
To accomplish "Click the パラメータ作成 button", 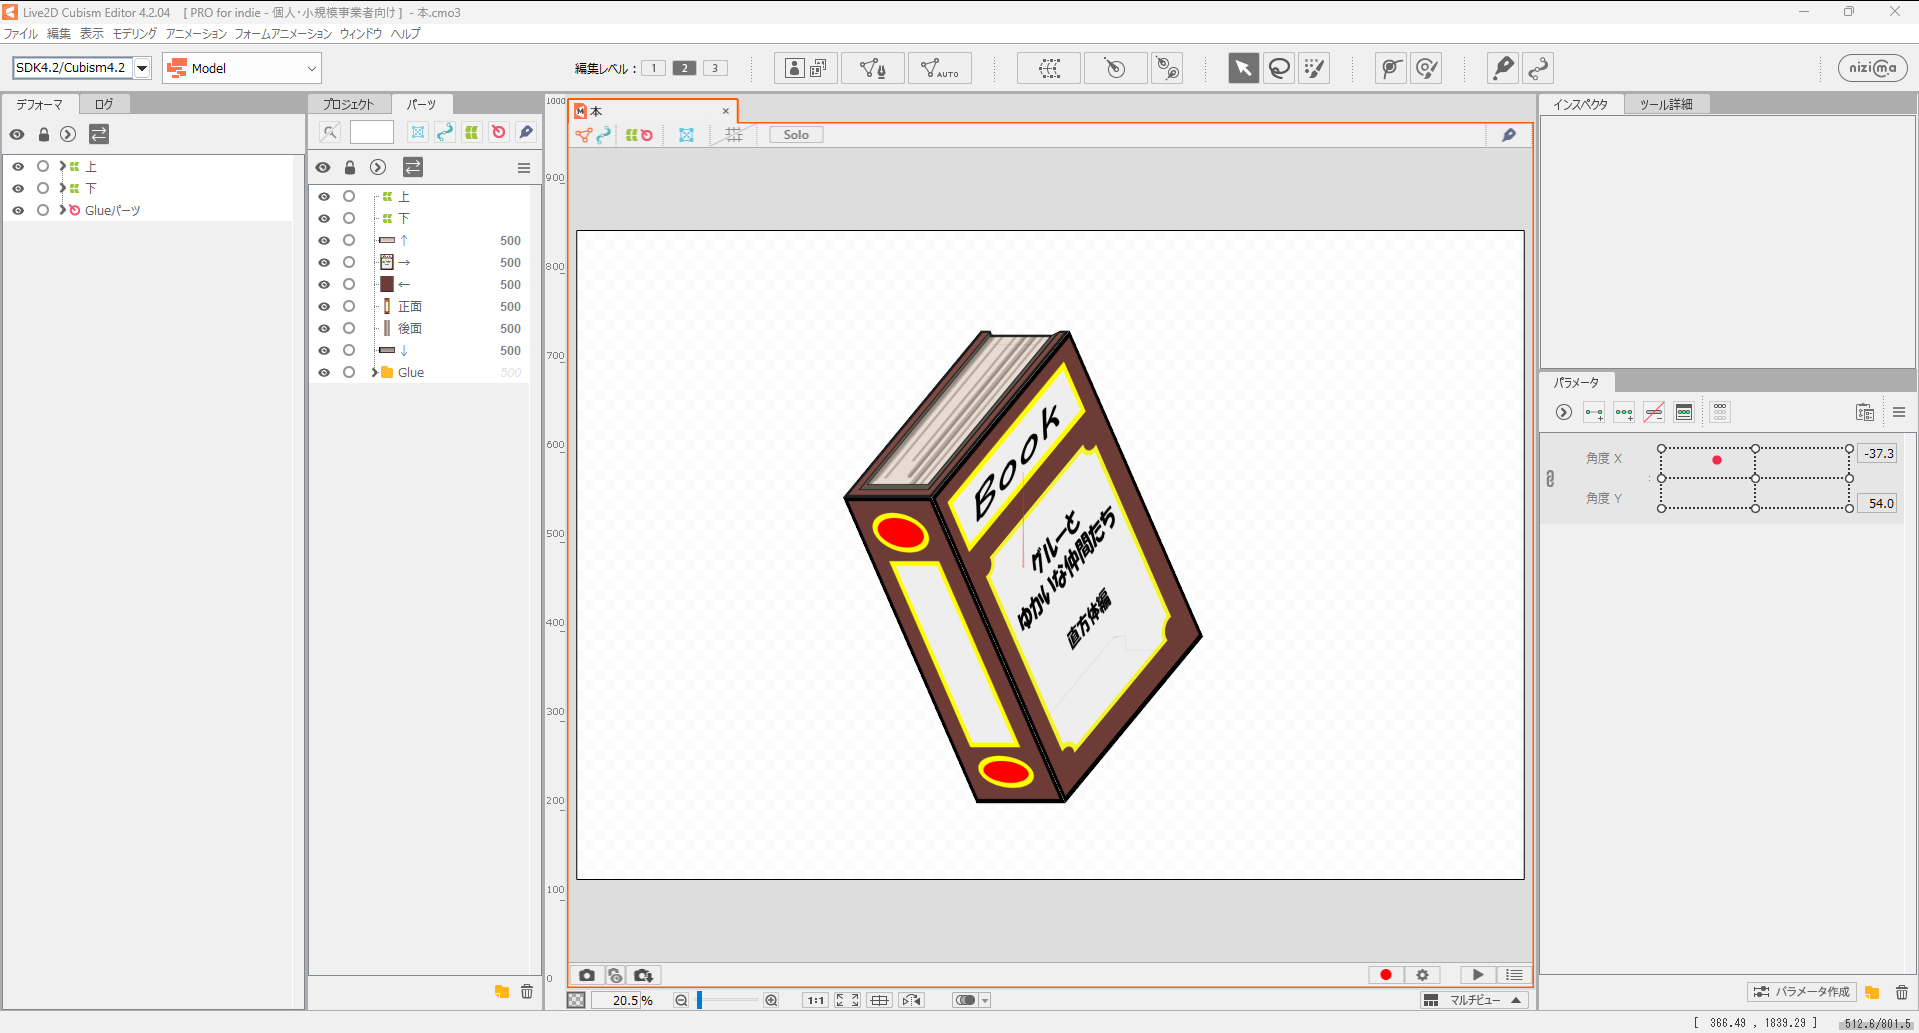I will pos(1802,992).
